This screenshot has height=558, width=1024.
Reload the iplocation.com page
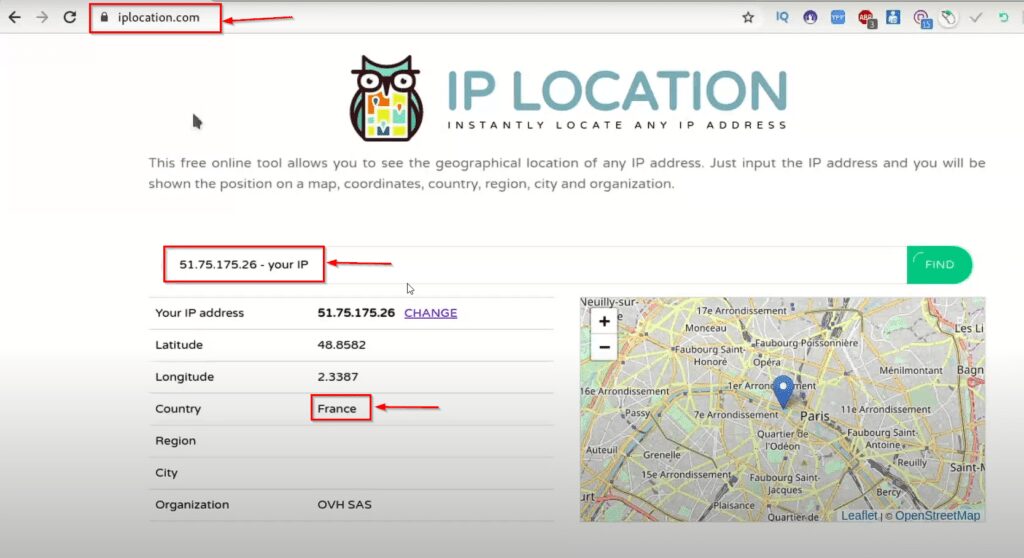pos(70,18)
